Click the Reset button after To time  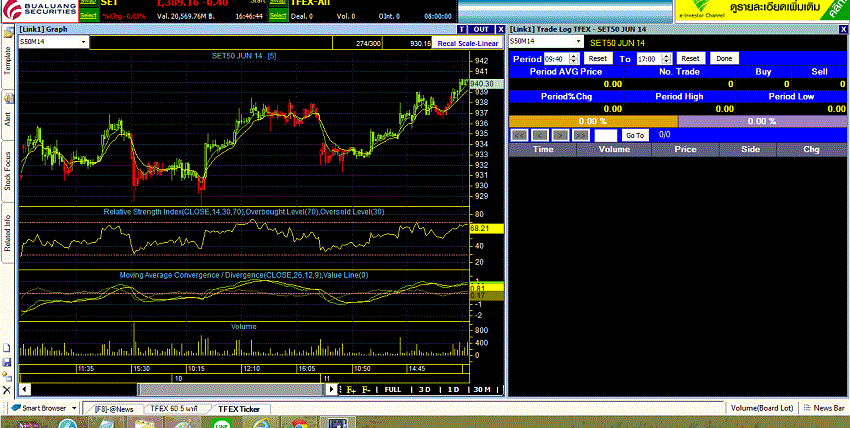(691, 59)
